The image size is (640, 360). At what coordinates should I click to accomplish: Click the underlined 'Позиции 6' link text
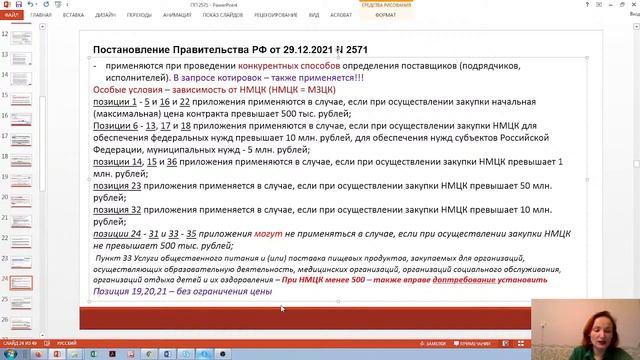116,126
